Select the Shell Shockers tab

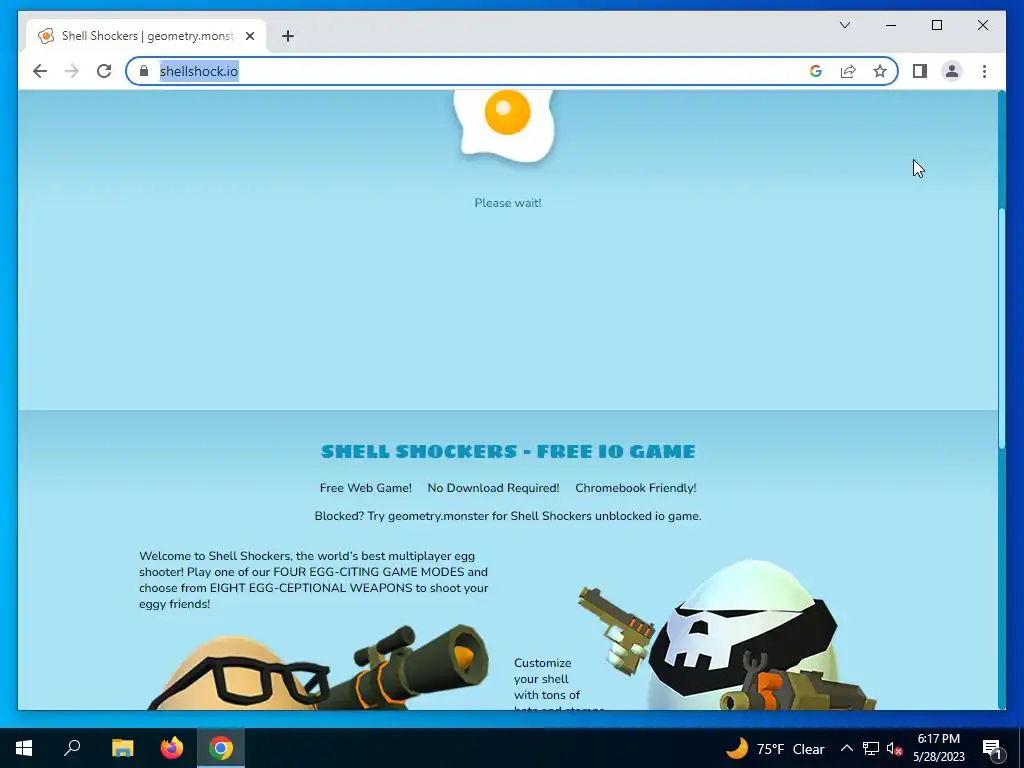pos(146,36)
